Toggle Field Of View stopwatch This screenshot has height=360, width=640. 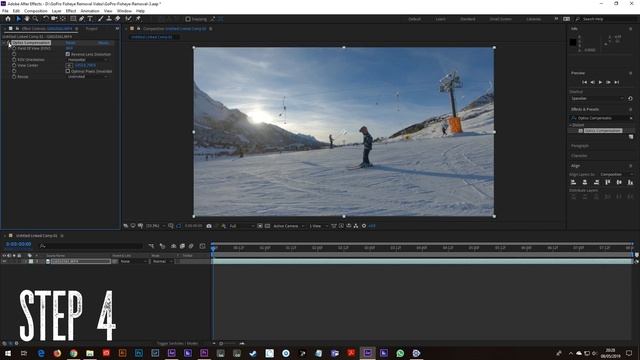coord(14,48)
